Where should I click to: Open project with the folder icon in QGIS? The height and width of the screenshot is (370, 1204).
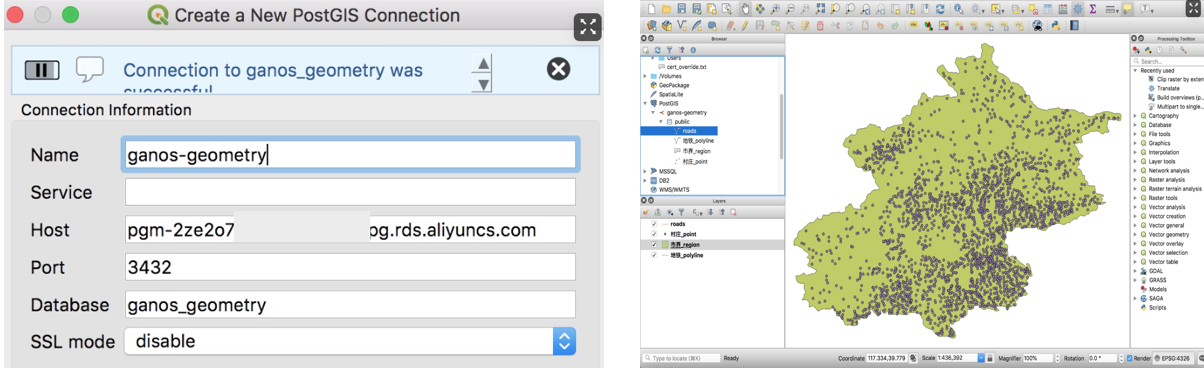click(666, 9)
